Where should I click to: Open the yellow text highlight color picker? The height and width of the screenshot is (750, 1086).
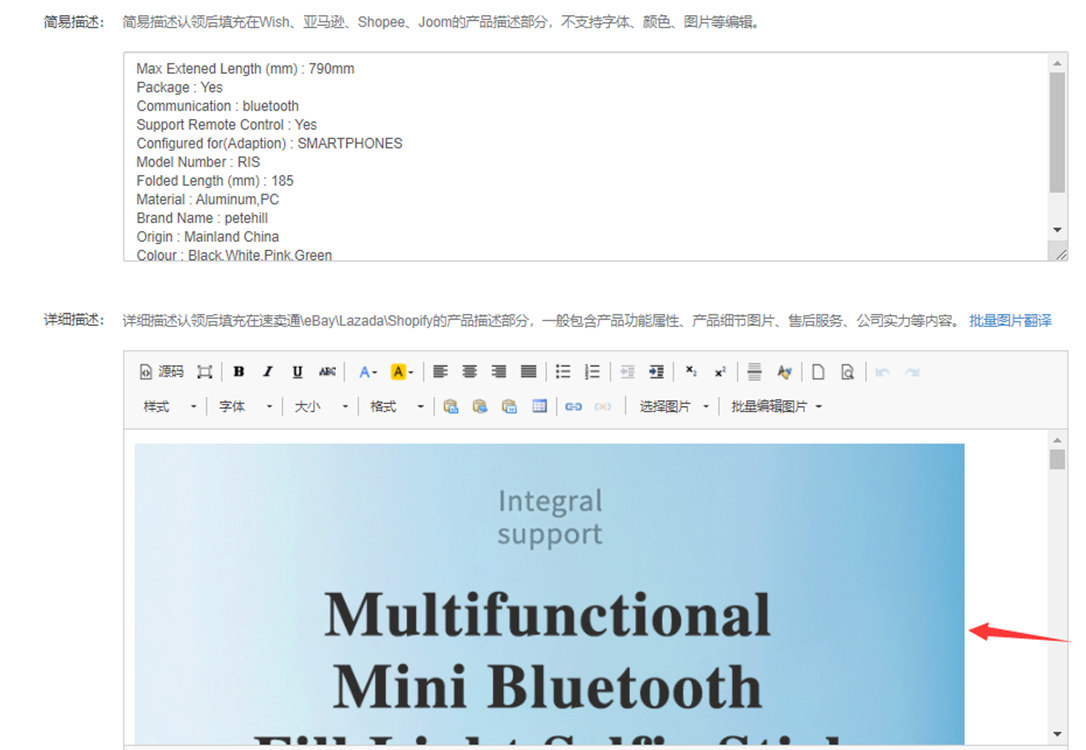[x=402, y=372]
